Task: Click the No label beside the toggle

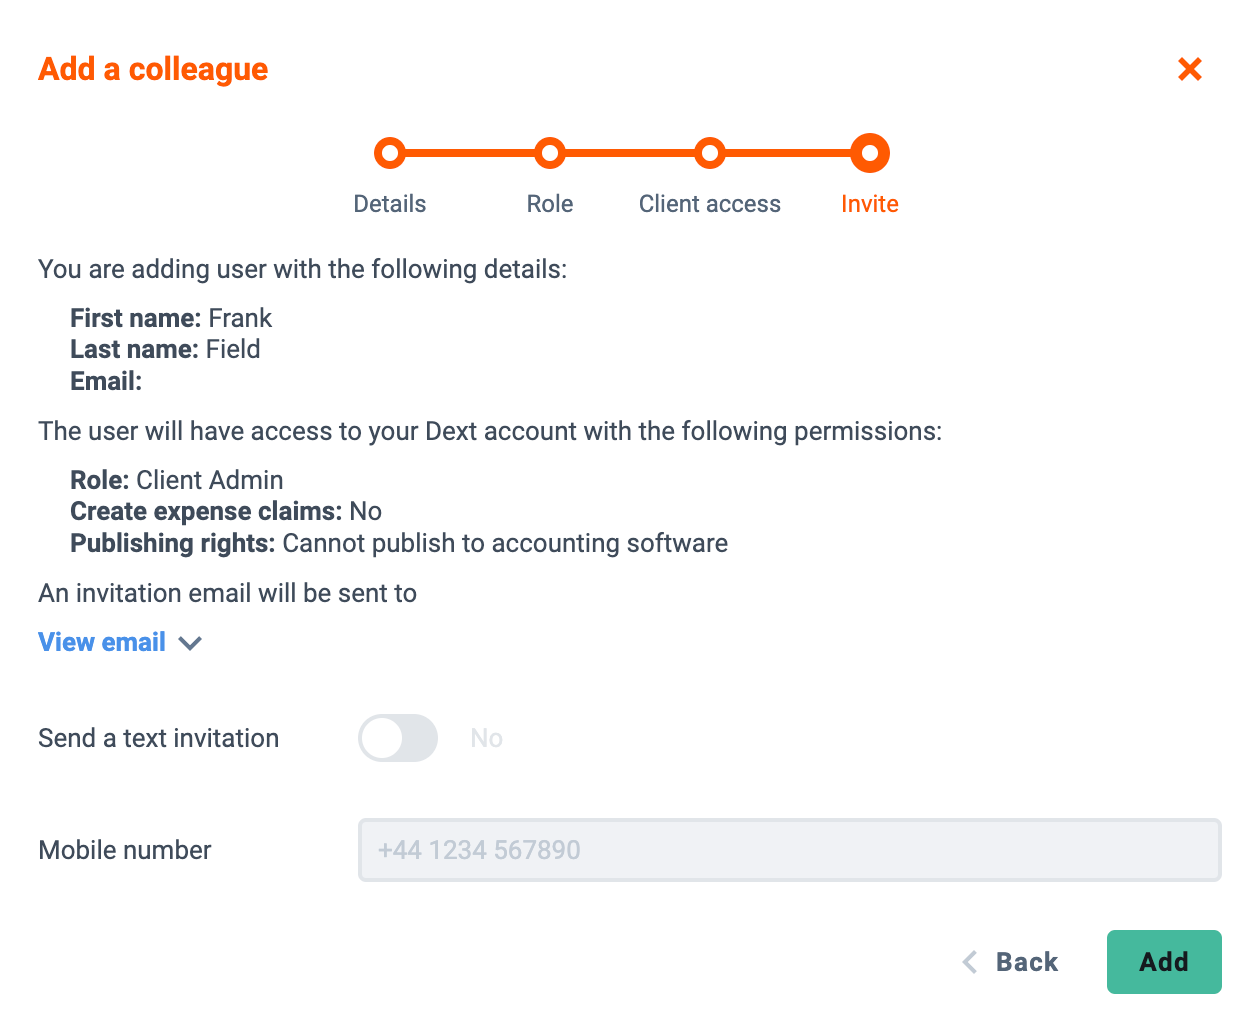Action: coord(487,738)
